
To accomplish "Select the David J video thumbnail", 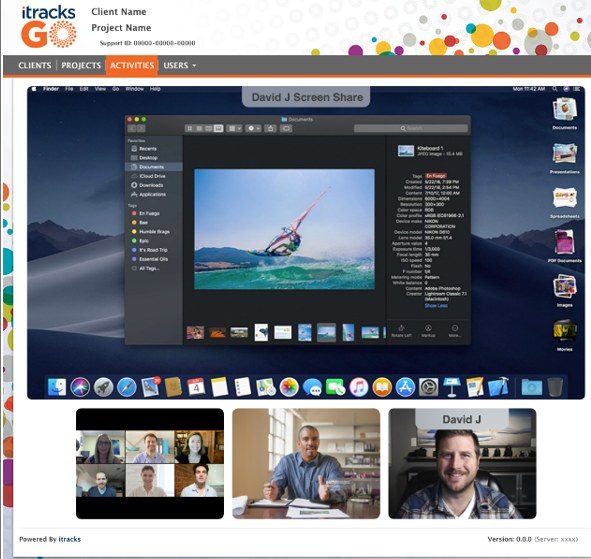I will pos(462,464).
